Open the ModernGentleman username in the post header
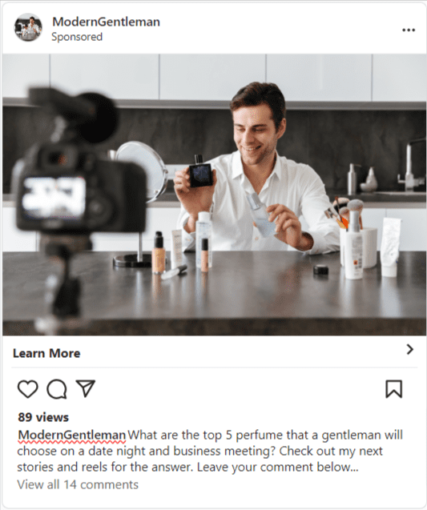Screen dimensions: 427x510 pos(106,22)
